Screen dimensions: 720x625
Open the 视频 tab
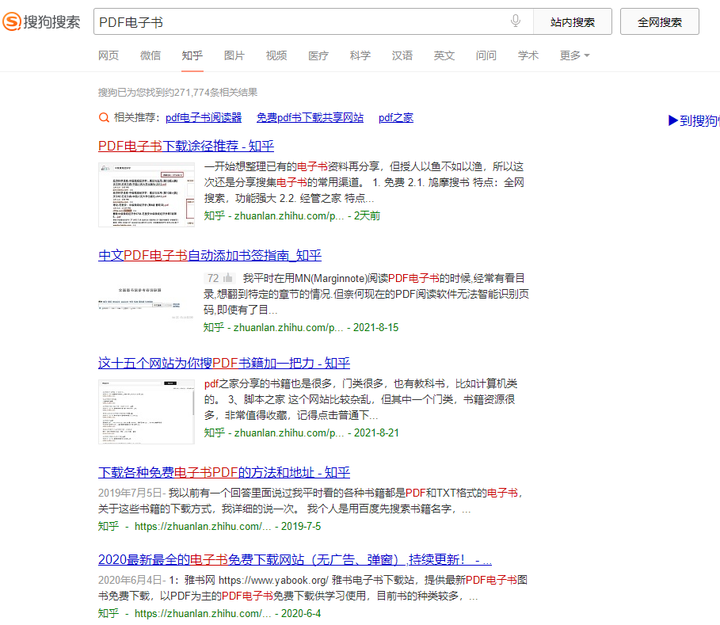[x=276, y=56]
